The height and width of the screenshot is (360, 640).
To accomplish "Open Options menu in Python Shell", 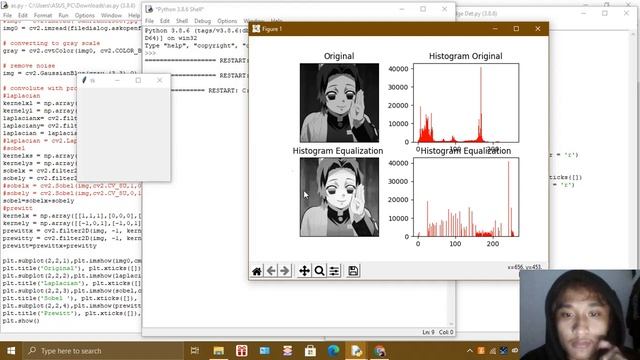I will (227, 21).
